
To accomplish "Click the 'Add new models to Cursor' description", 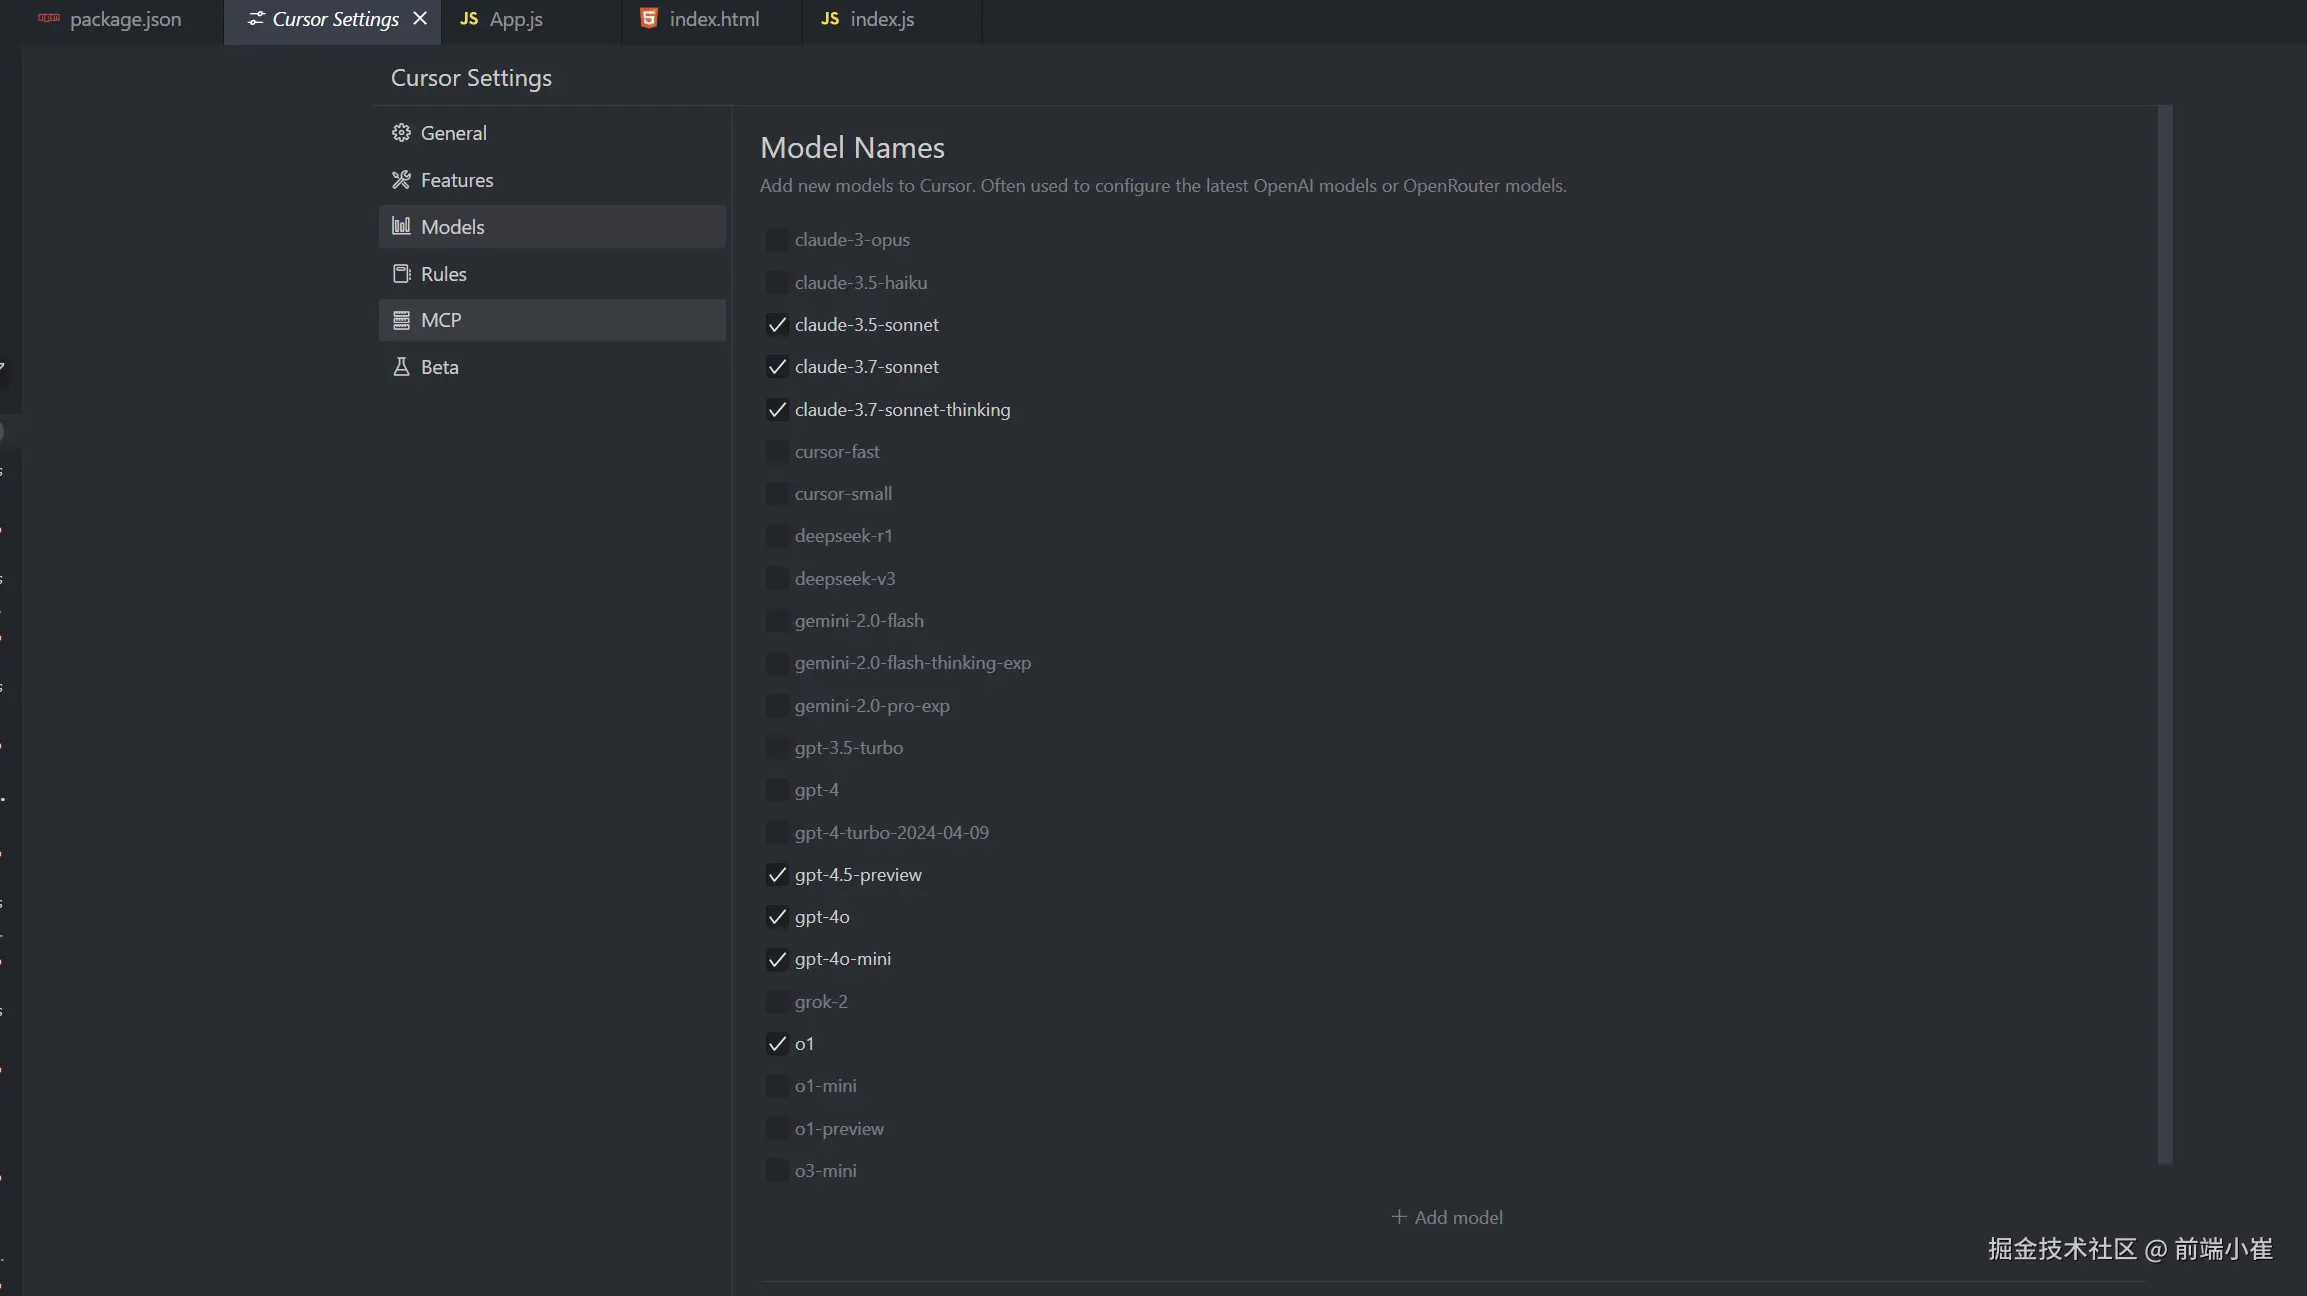I will 1163,186.
